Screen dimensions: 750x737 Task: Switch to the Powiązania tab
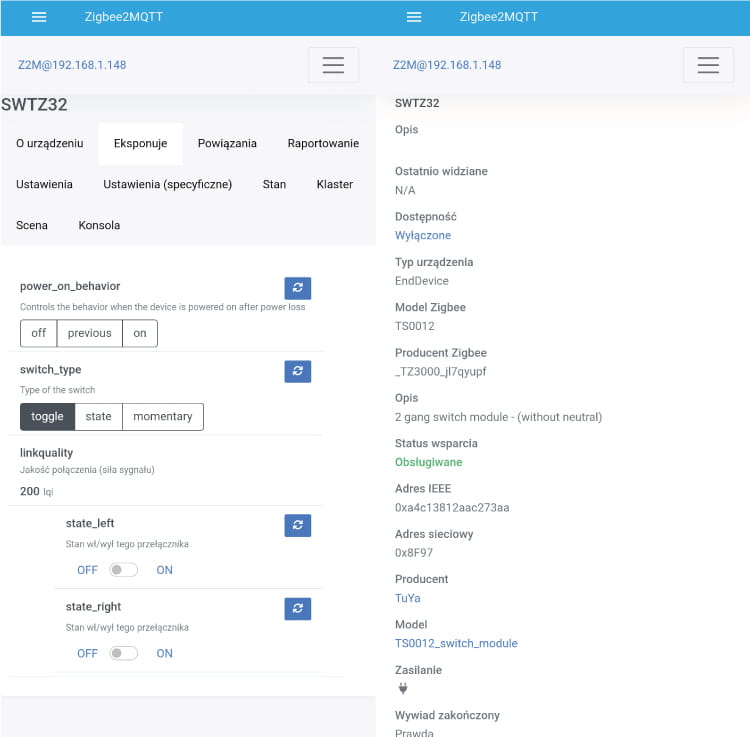227,143
